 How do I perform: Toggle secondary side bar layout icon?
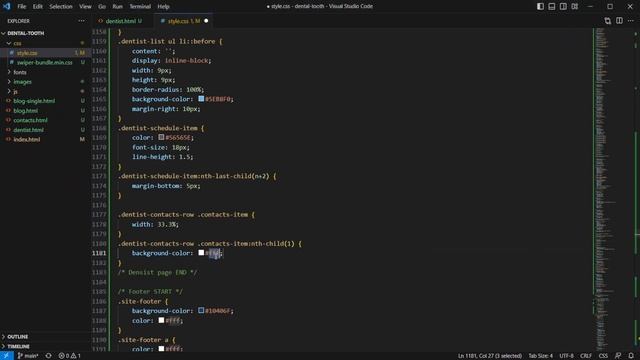(563, 6)
